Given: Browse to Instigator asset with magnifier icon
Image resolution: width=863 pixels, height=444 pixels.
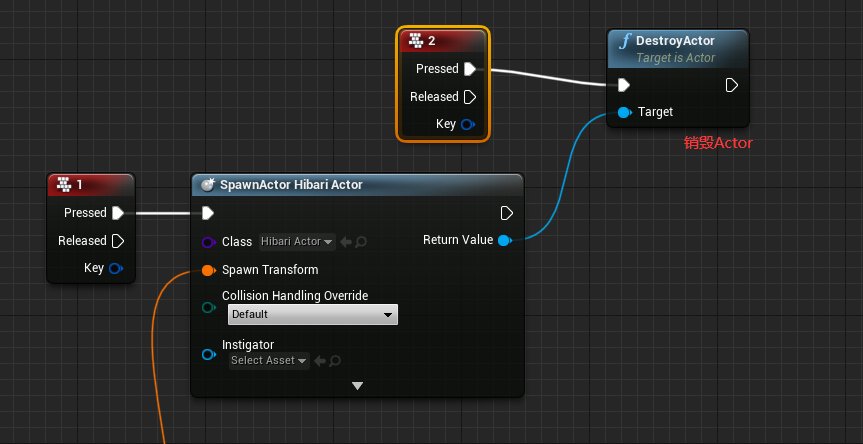Looking at the screenshot, I should [x=335, y=361].
